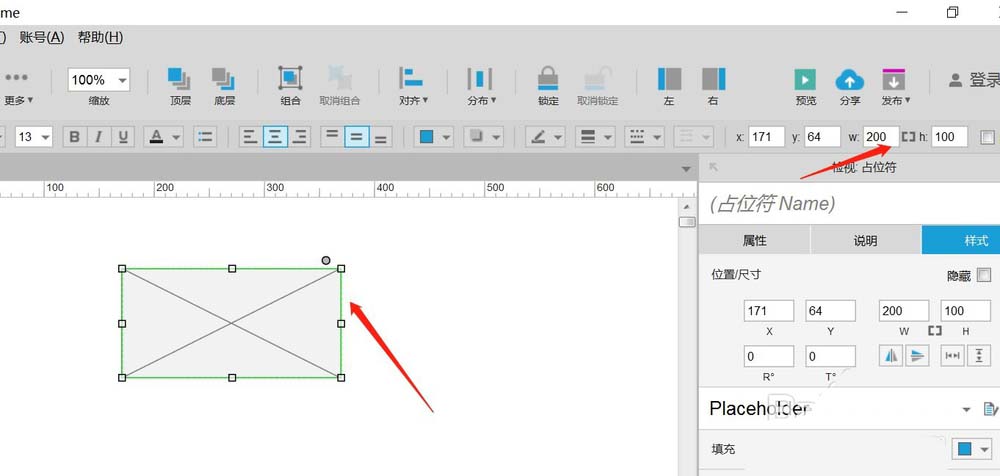Toggle Underline text formatting
Viewport: 1000px width, 476px height.
(x=123, y=137)
